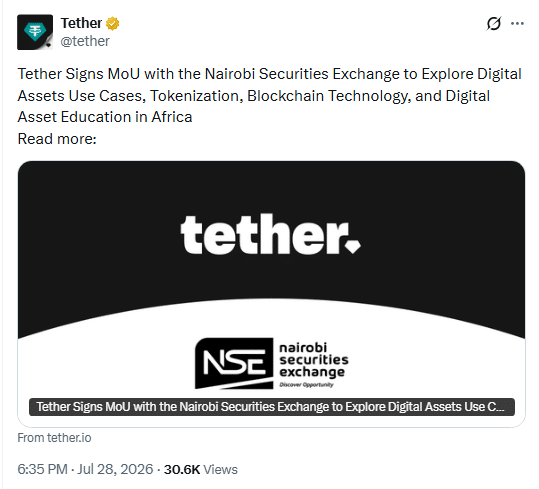This screenshot has width=539, height=489.
Task: Click 'nairobi securities exchange' logo text
Action: 314,360
